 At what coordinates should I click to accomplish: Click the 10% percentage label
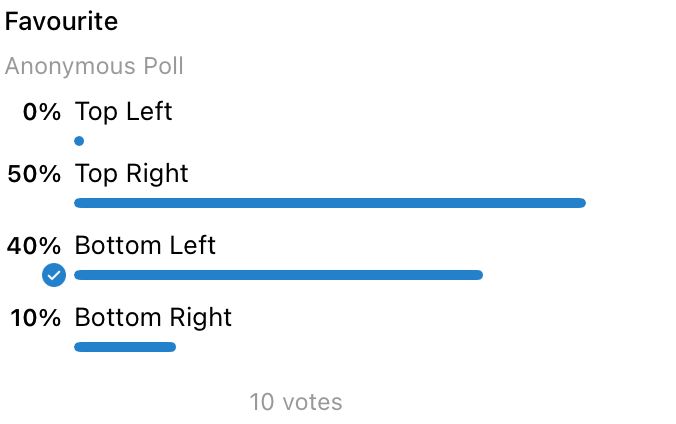[x=36, y=319]
